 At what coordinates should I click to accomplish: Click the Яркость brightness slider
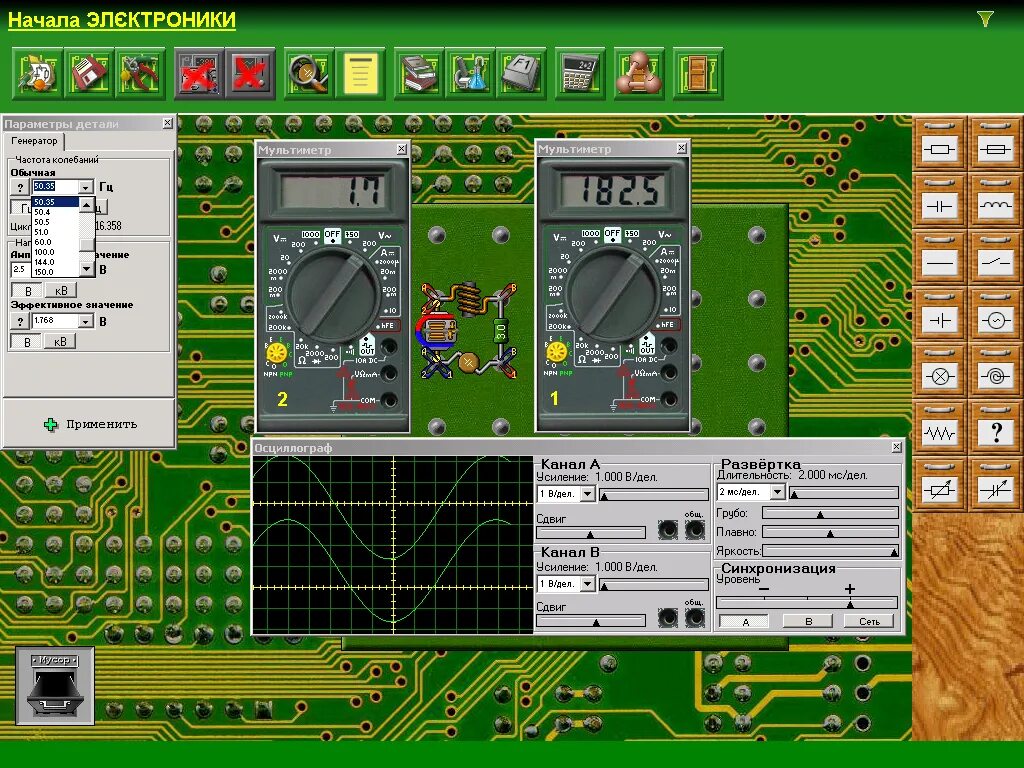pos(830,551)
